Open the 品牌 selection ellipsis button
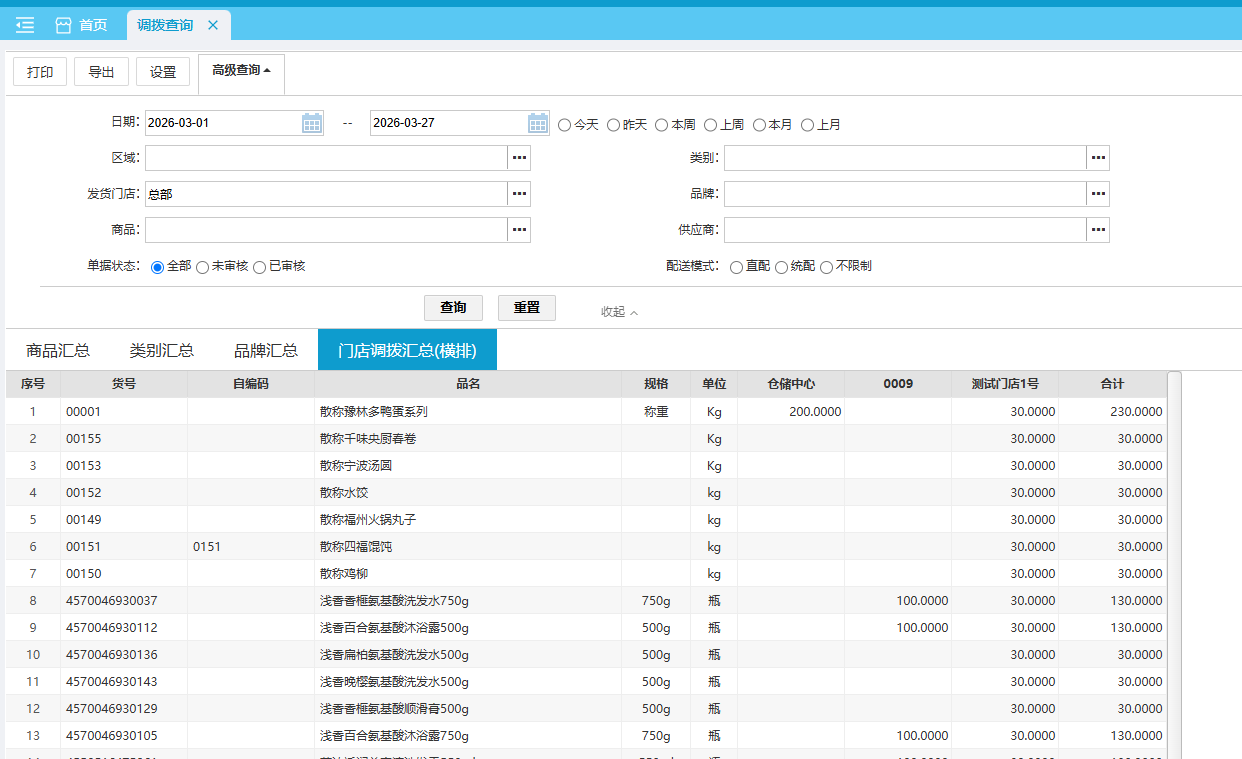Viewport: 1242px width, 759px height. pyautogui.click(x=1098, y=194)
